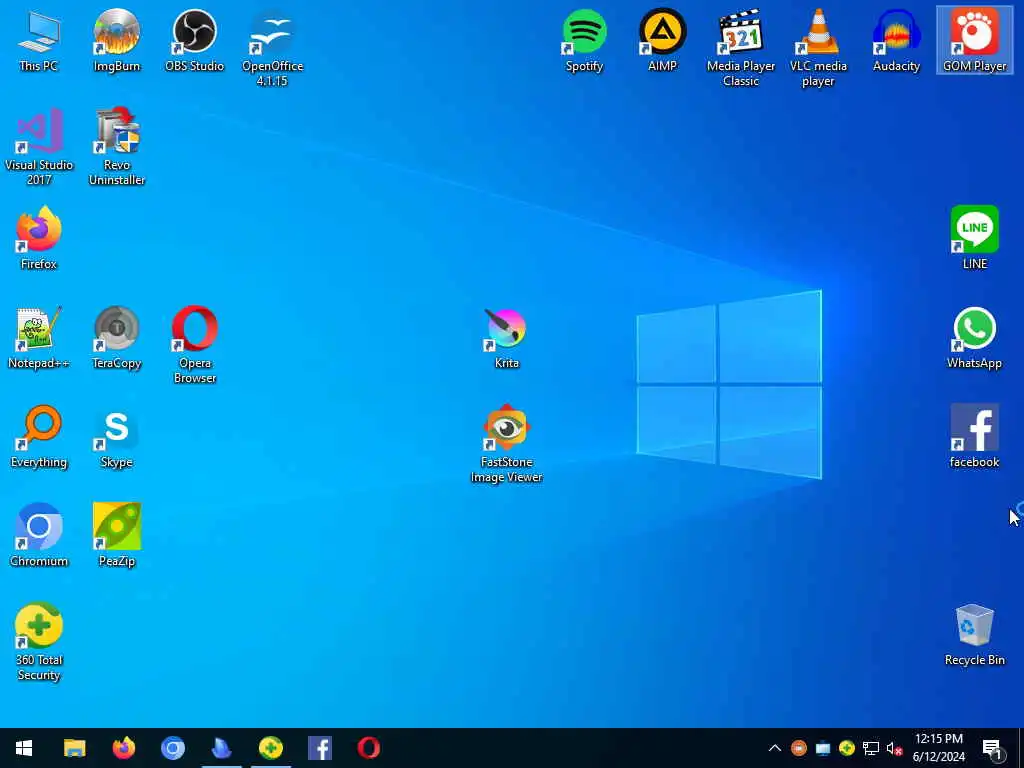Launch ImgBurn from the desktop
The width and height of the screenshot is (1024, 768).
tap(116, 40)
